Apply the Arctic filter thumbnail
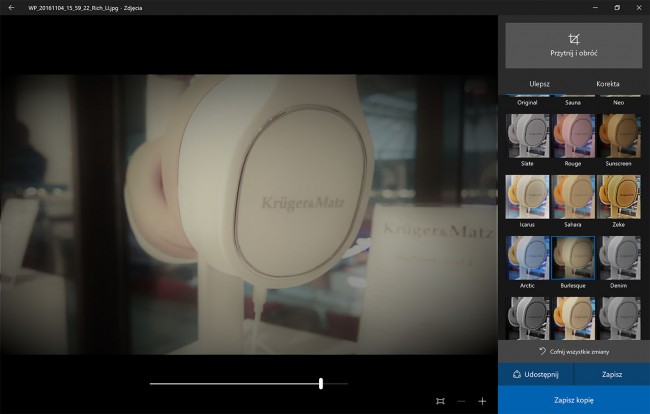Screen dimensions: 650x414 [x=527, y=258]
